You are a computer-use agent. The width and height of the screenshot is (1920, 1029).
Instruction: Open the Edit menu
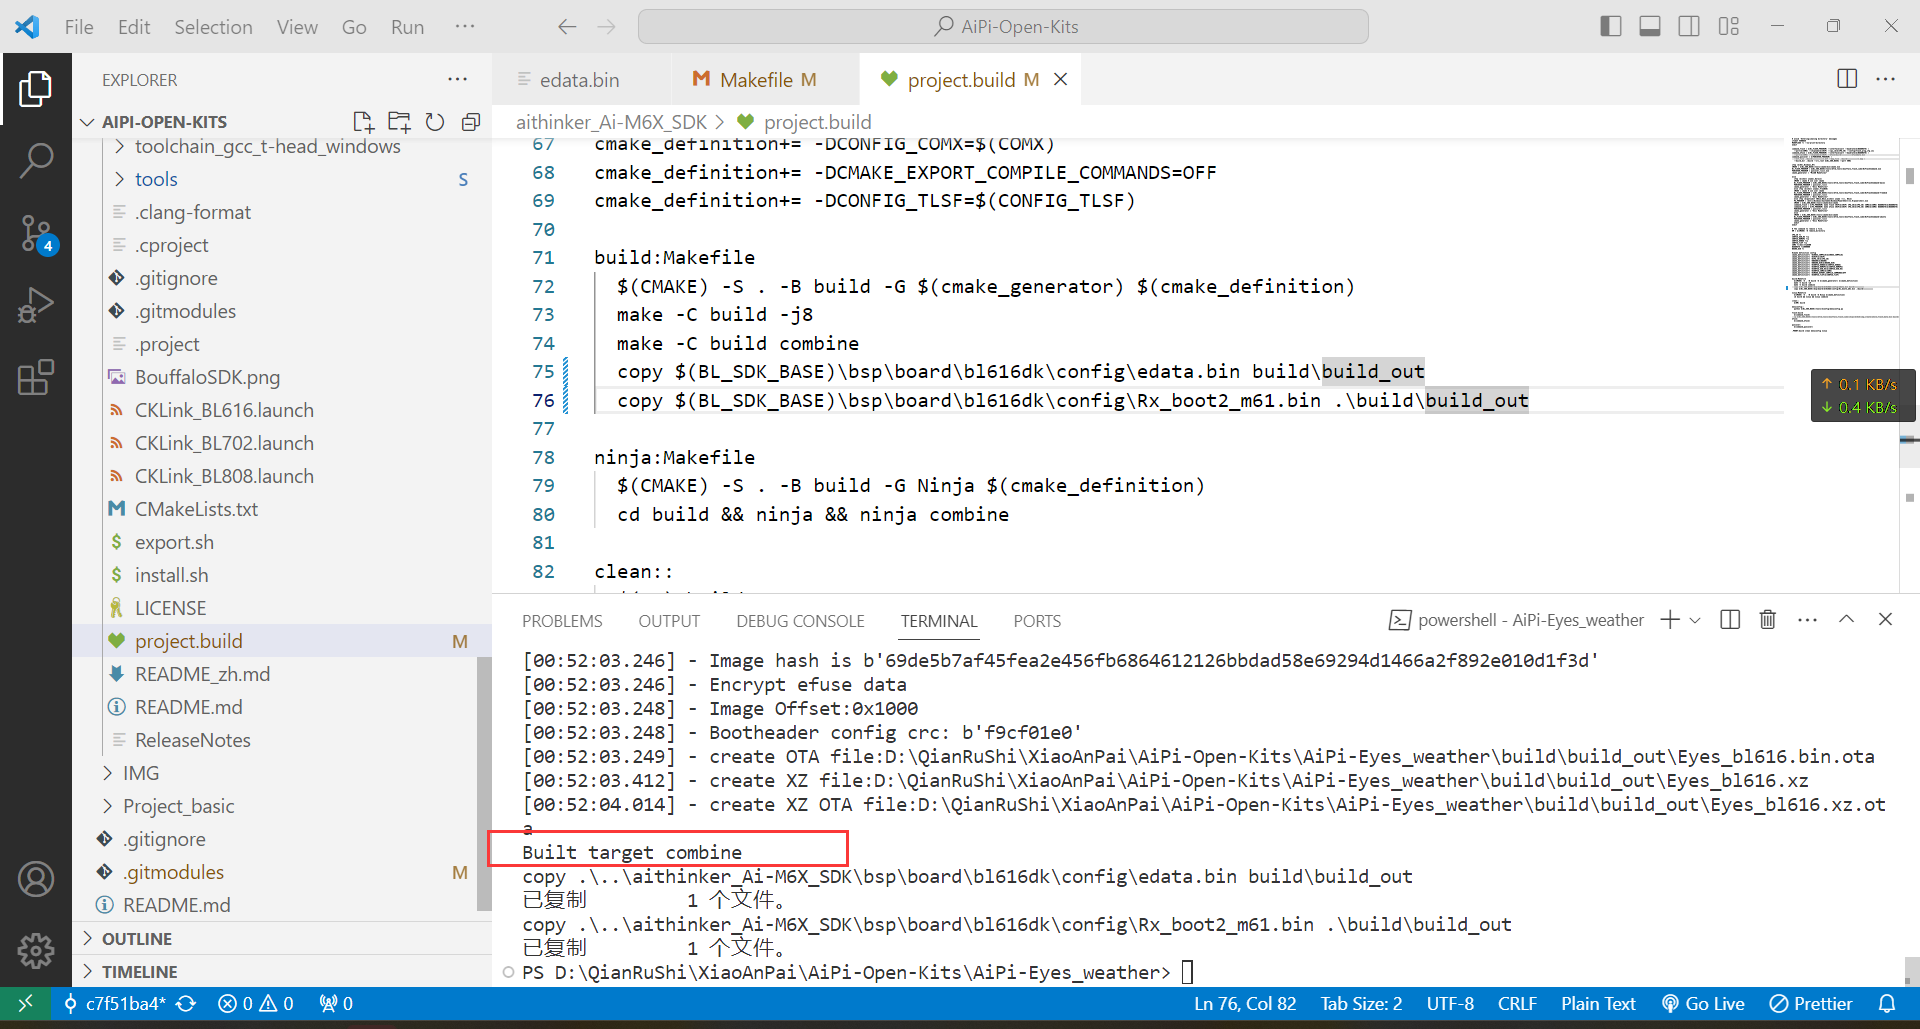(134, 27)
